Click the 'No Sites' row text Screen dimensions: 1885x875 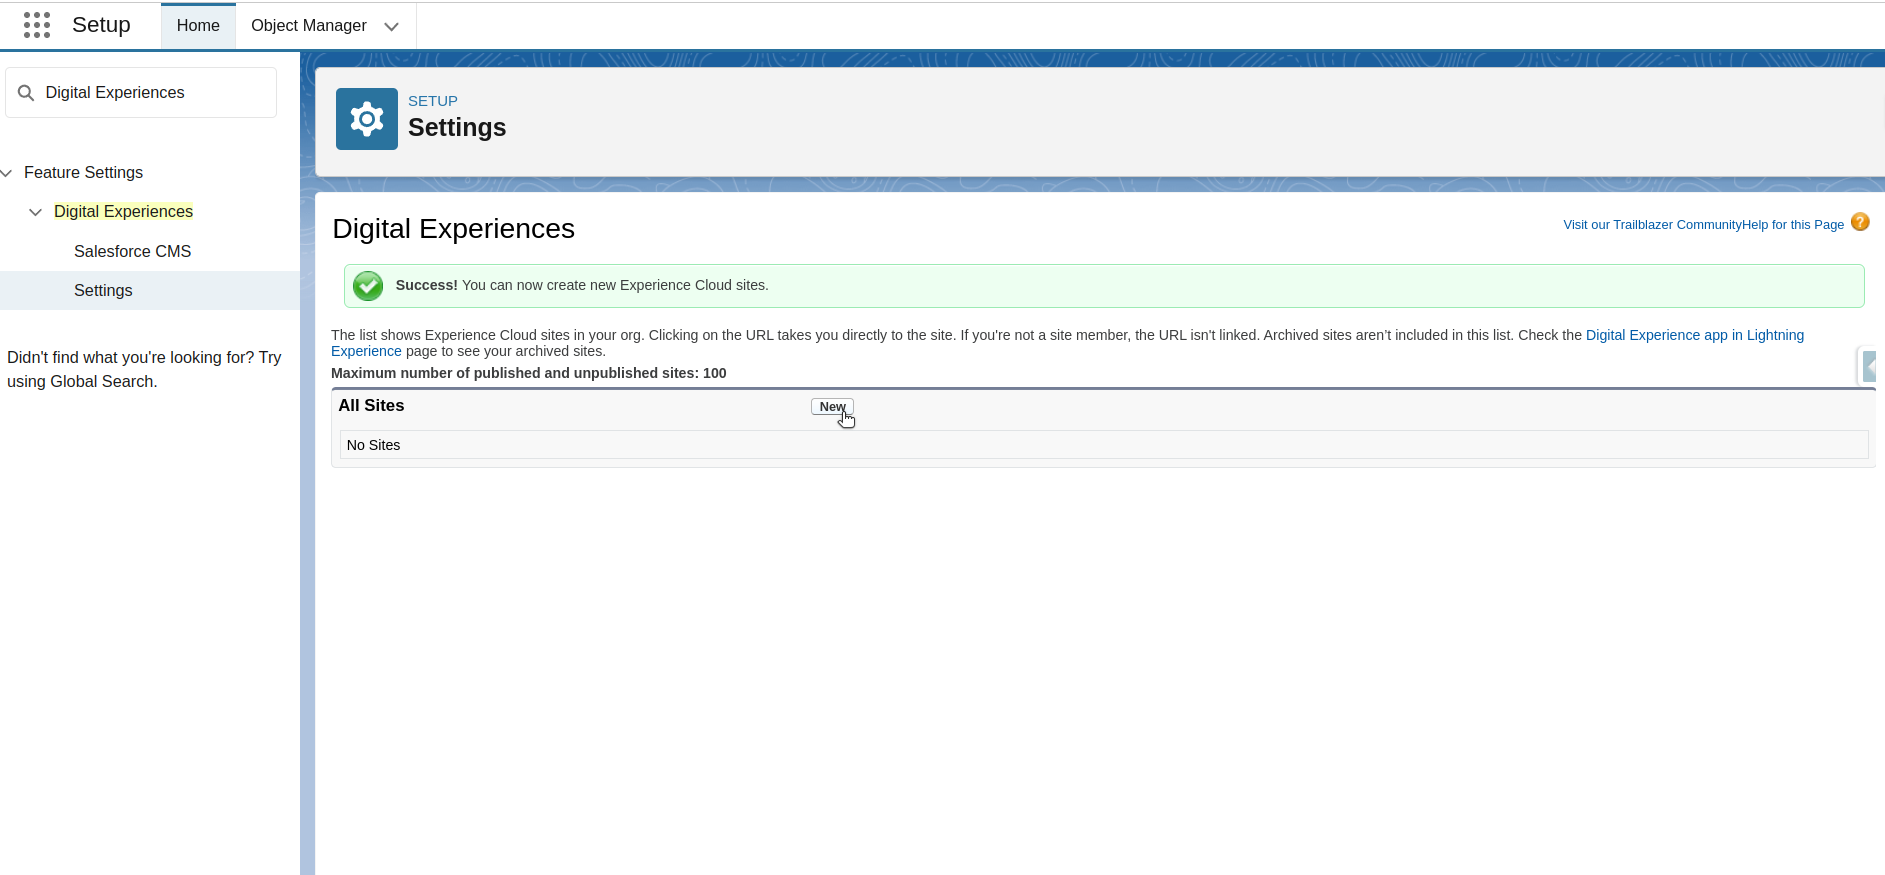click(373, 445)
